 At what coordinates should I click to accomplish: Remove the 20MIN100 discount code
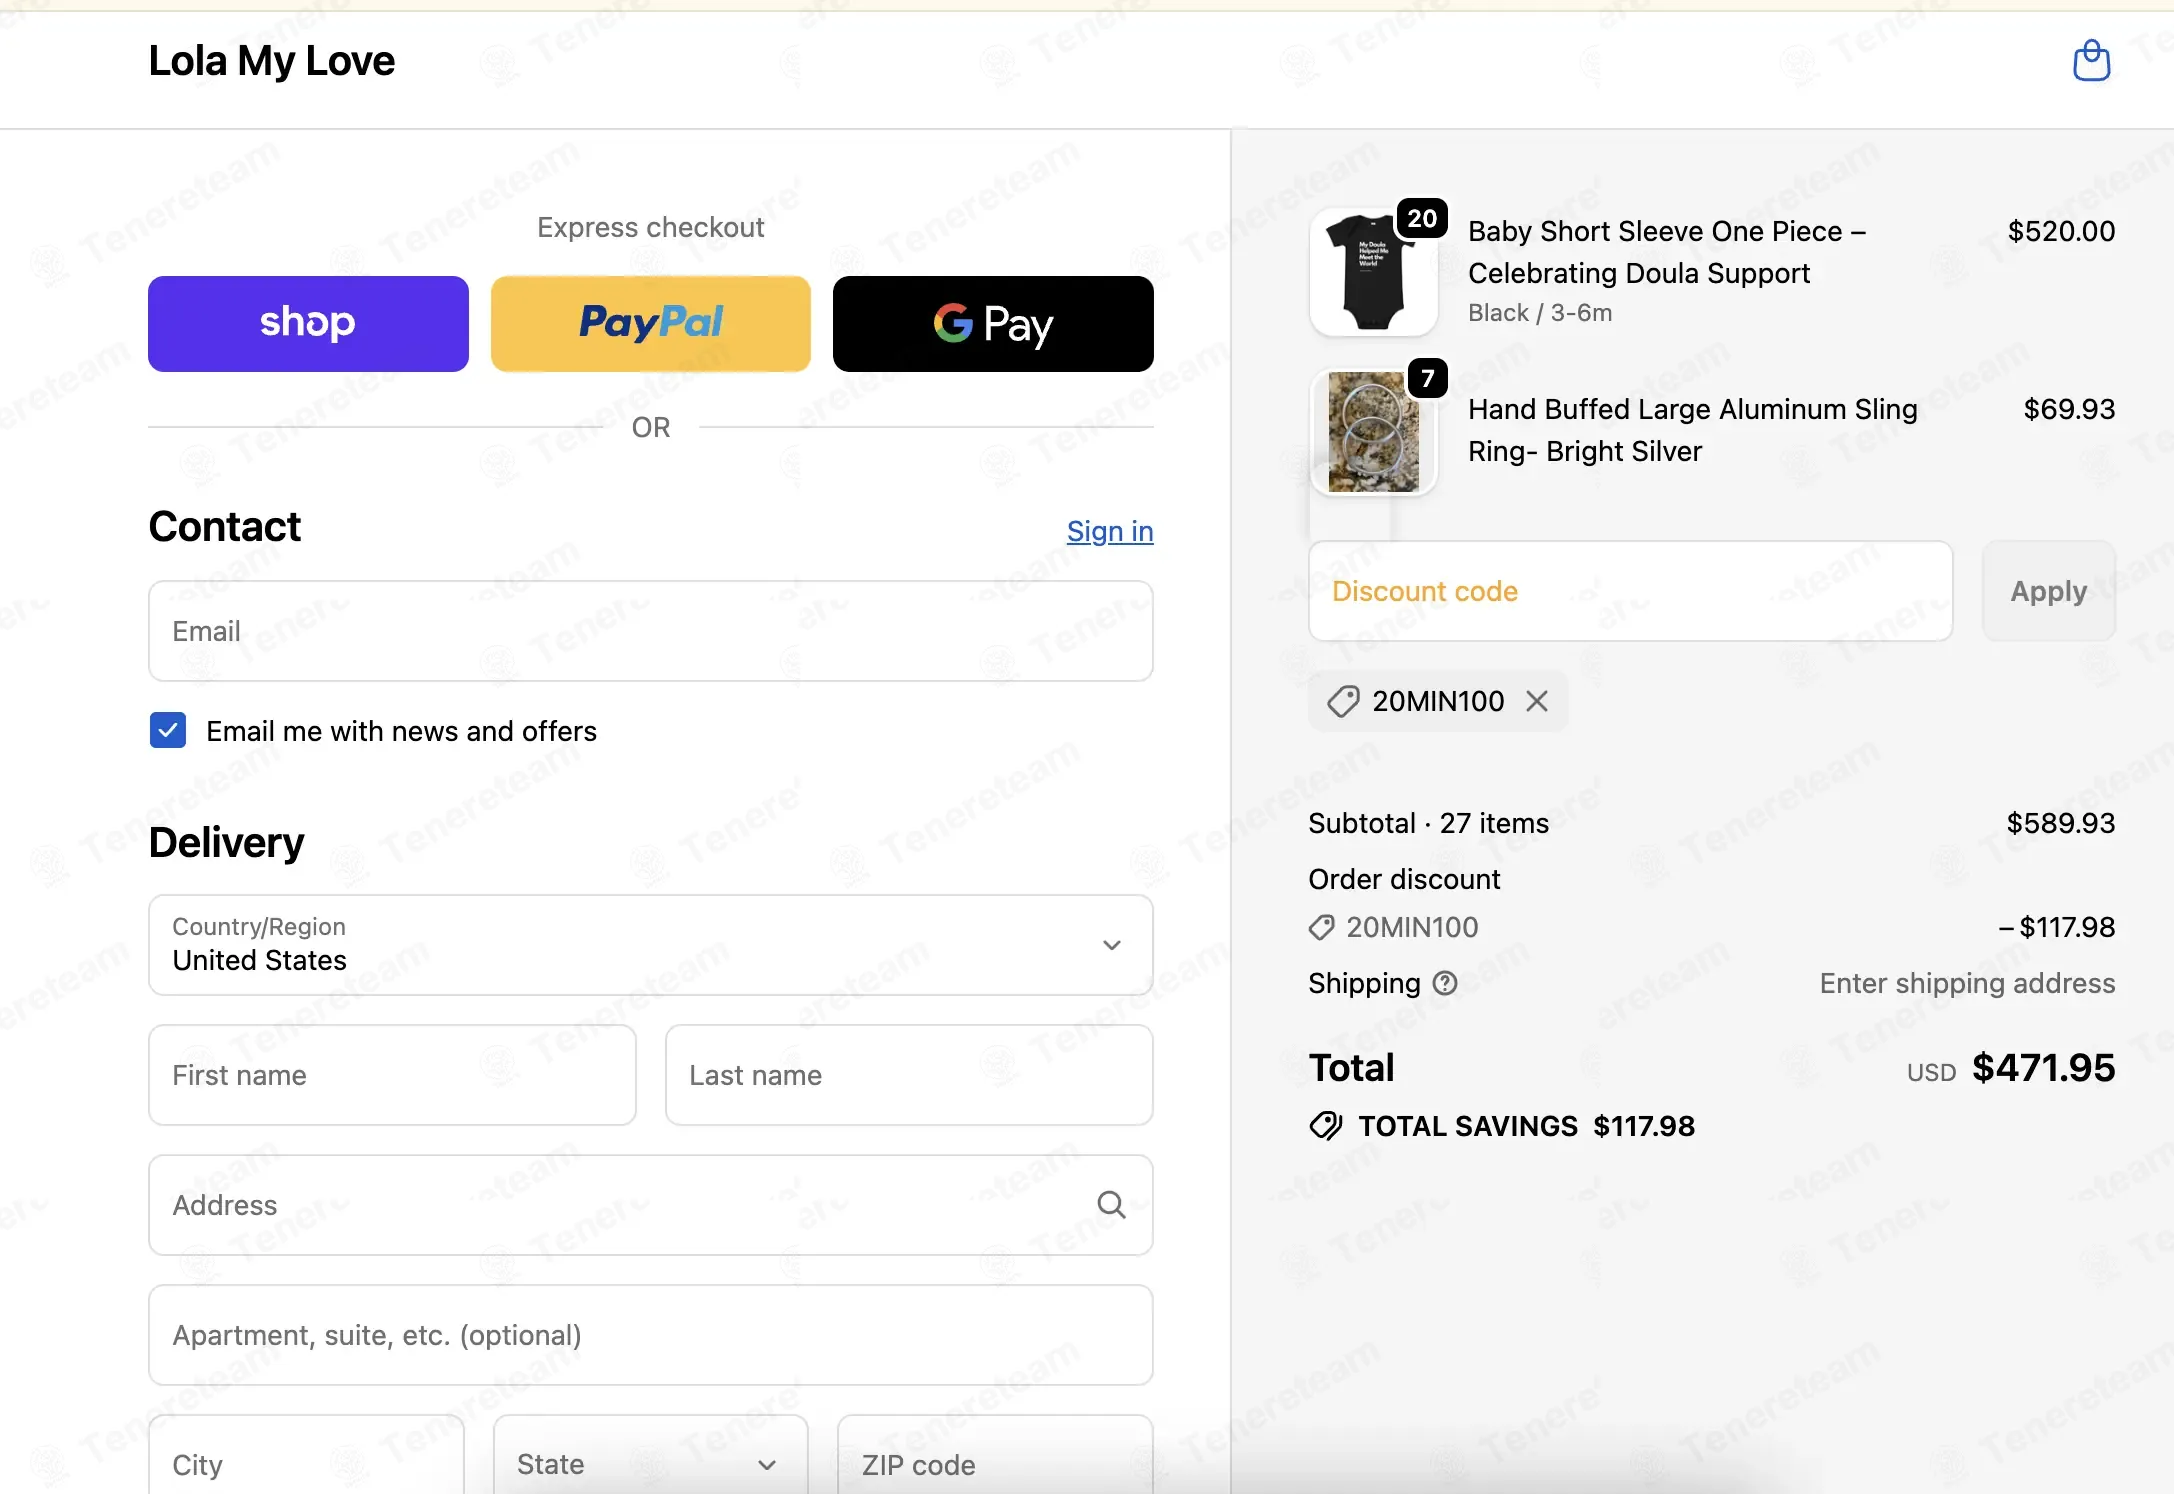coord(1537,701)
